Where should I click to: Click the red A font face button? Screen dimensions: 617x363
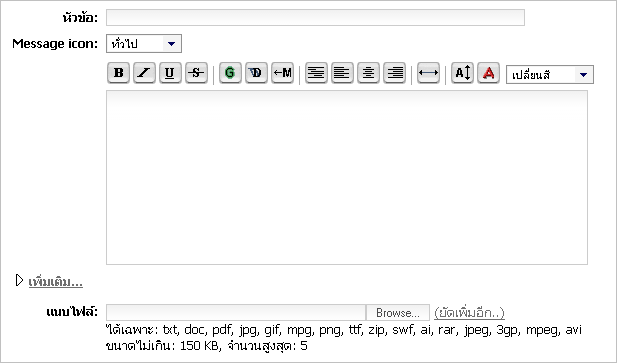point(488,73)
